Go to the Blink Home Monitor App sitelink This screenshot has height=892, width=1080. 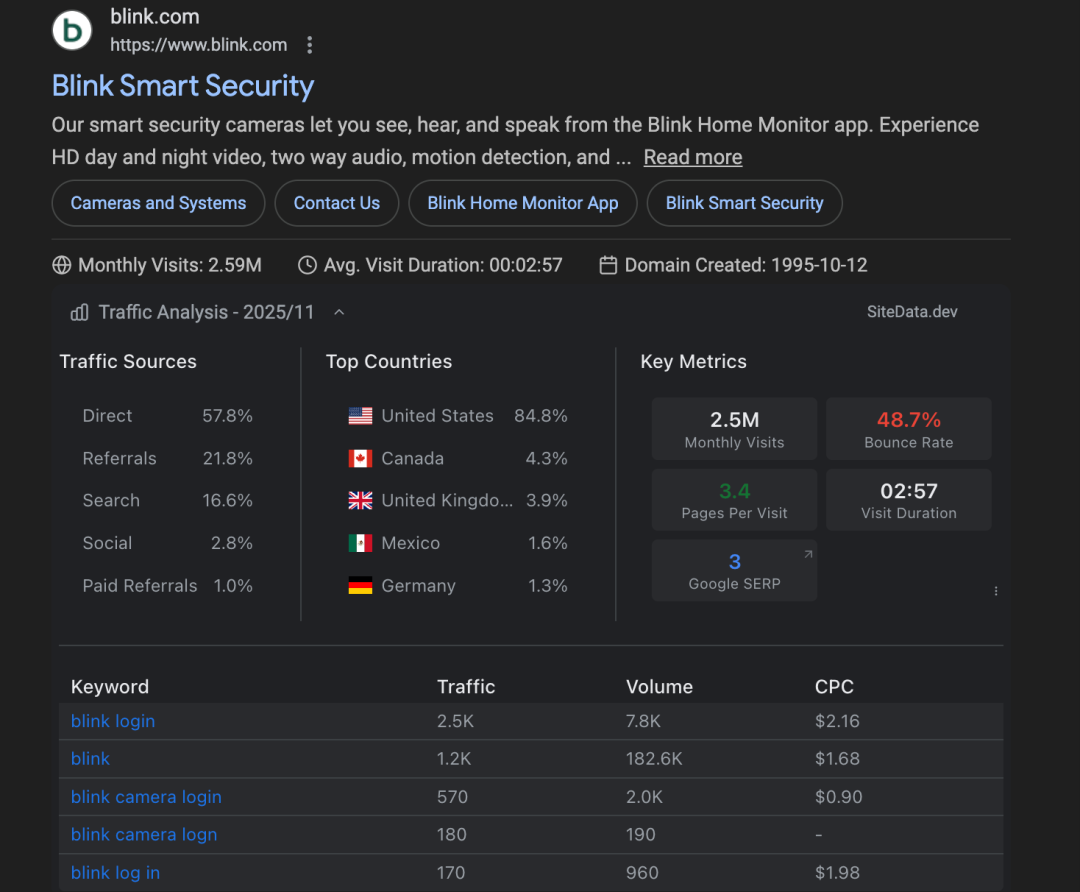coord(523,203)
